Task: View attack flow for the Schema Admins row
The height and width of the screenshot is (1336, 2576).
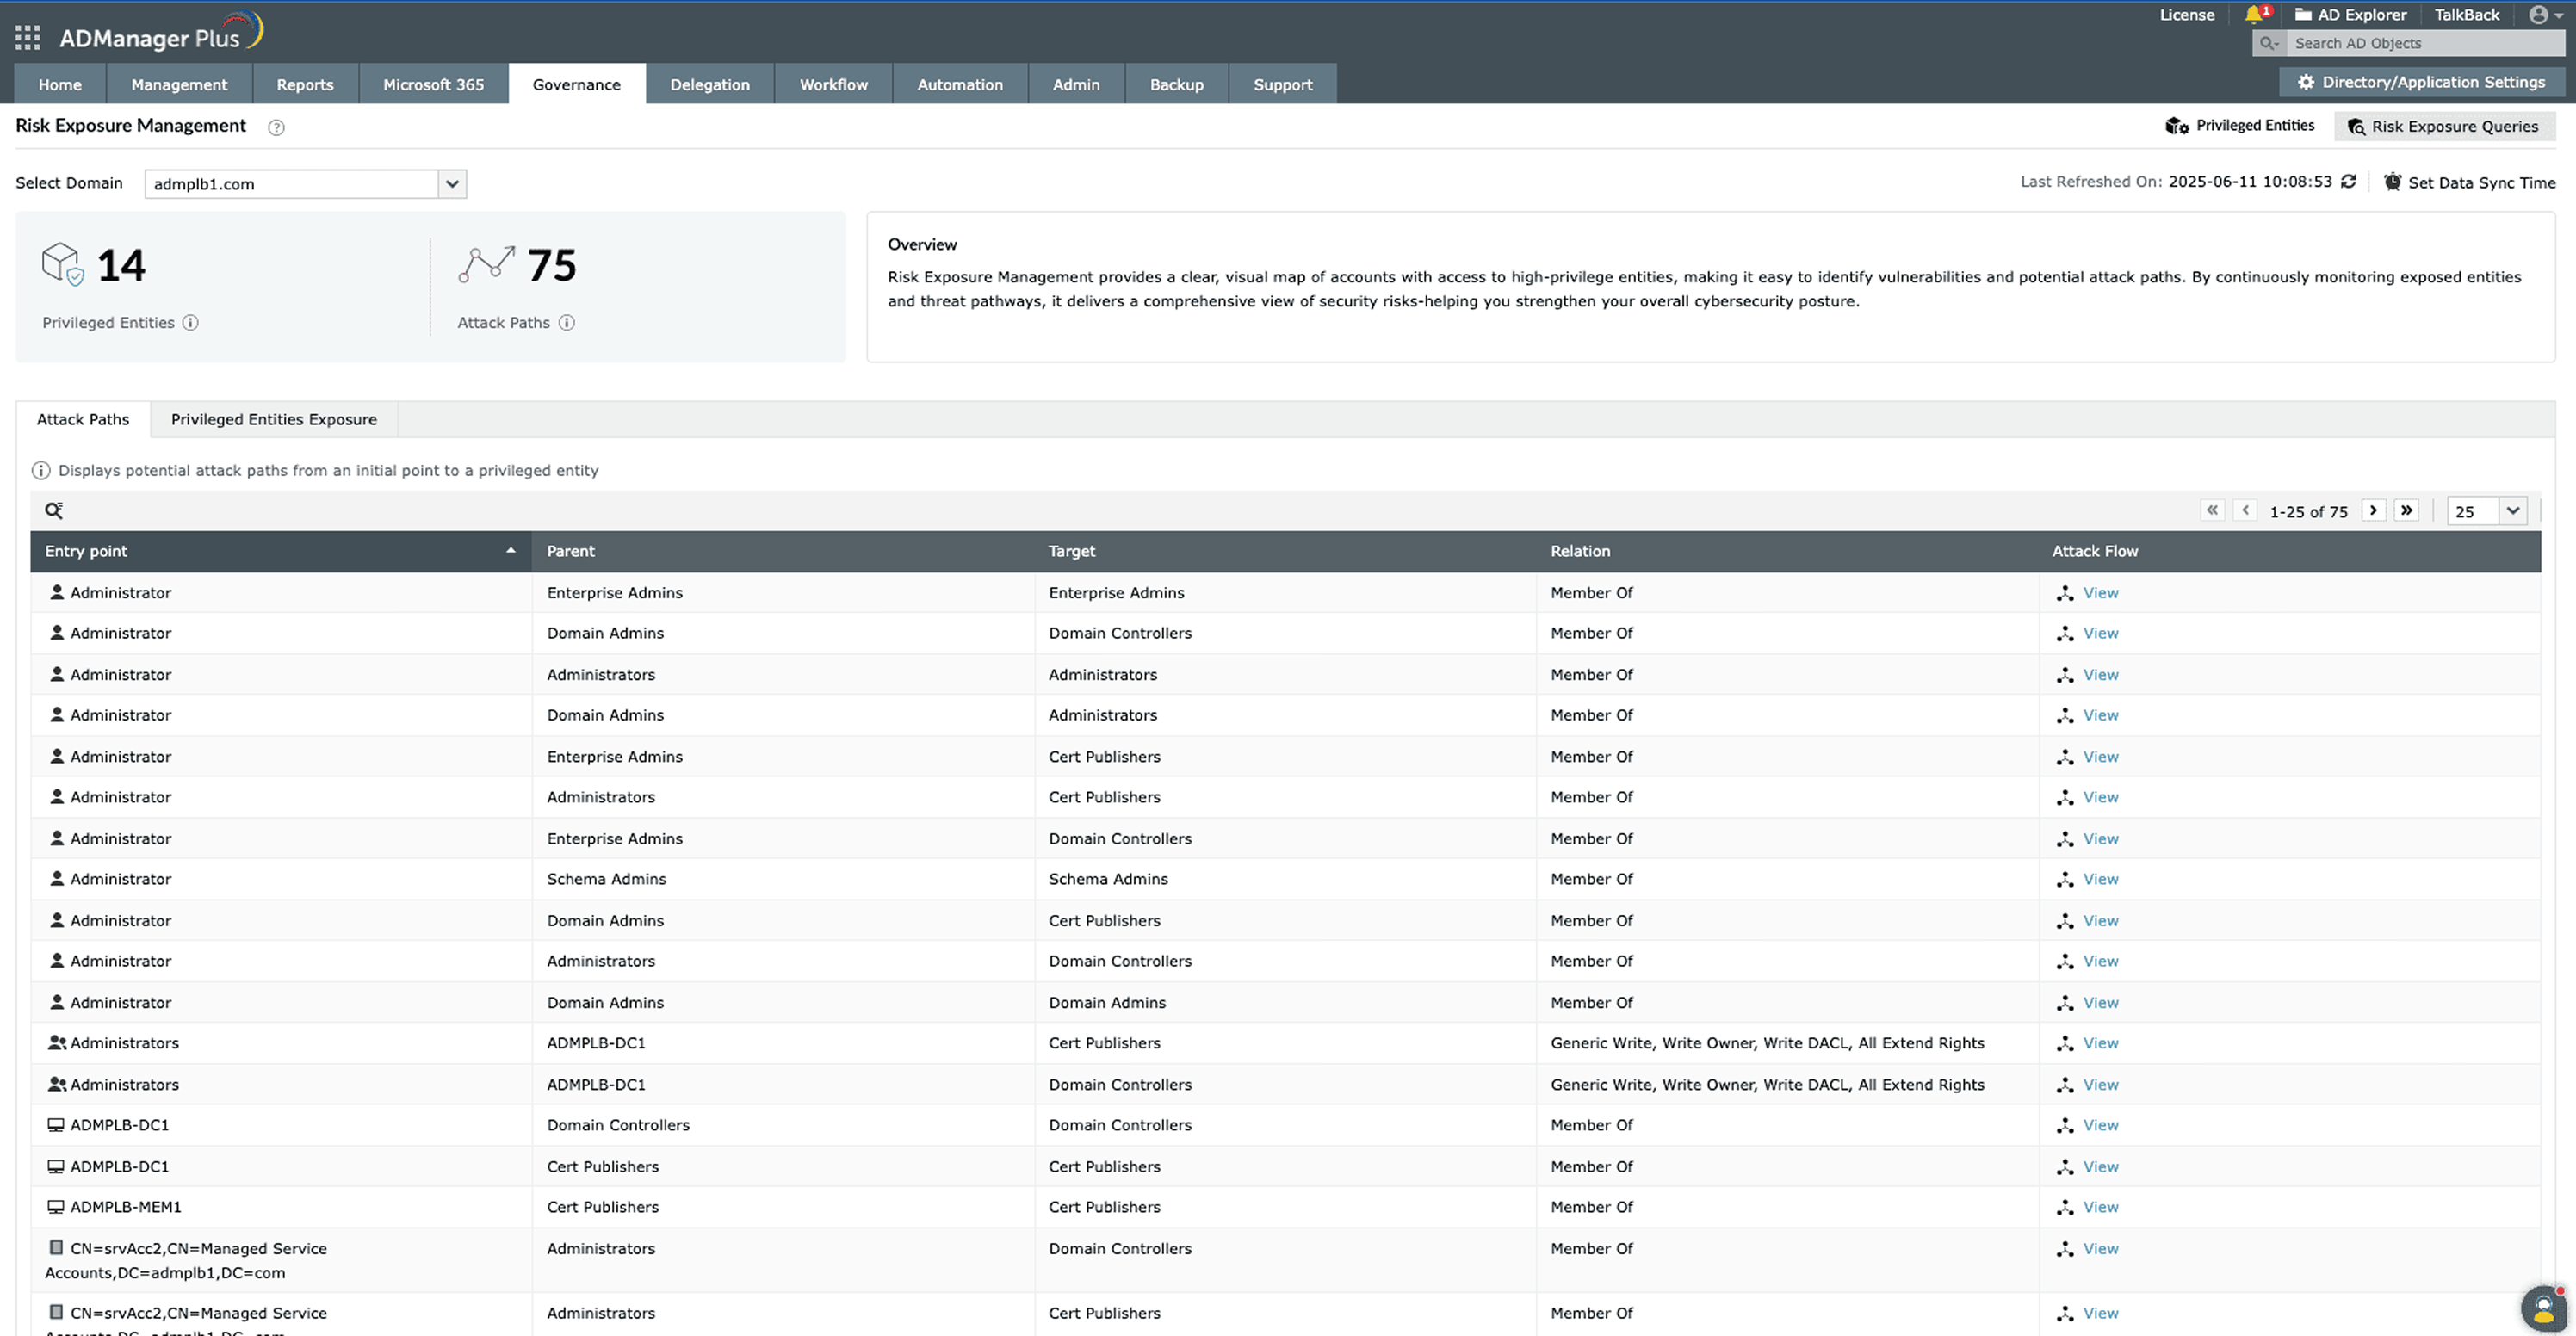Action: pos(2099,879)
